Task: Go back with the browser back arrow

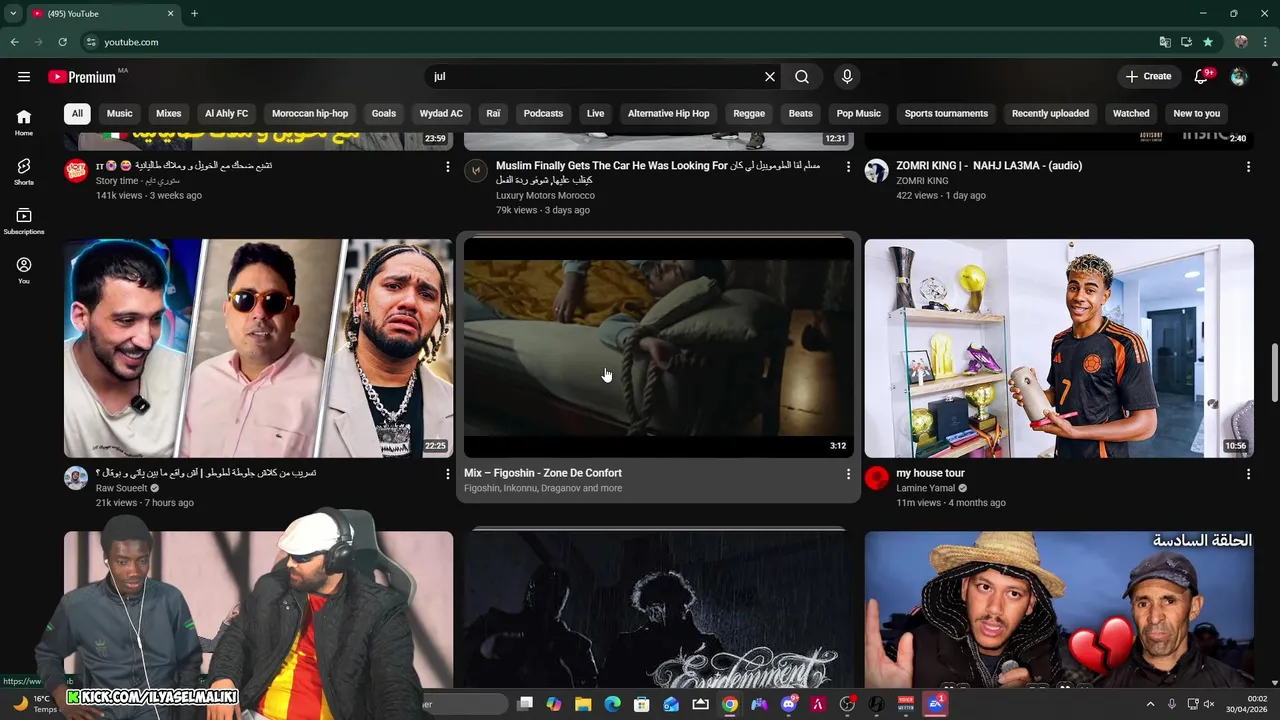Action: 15,42
